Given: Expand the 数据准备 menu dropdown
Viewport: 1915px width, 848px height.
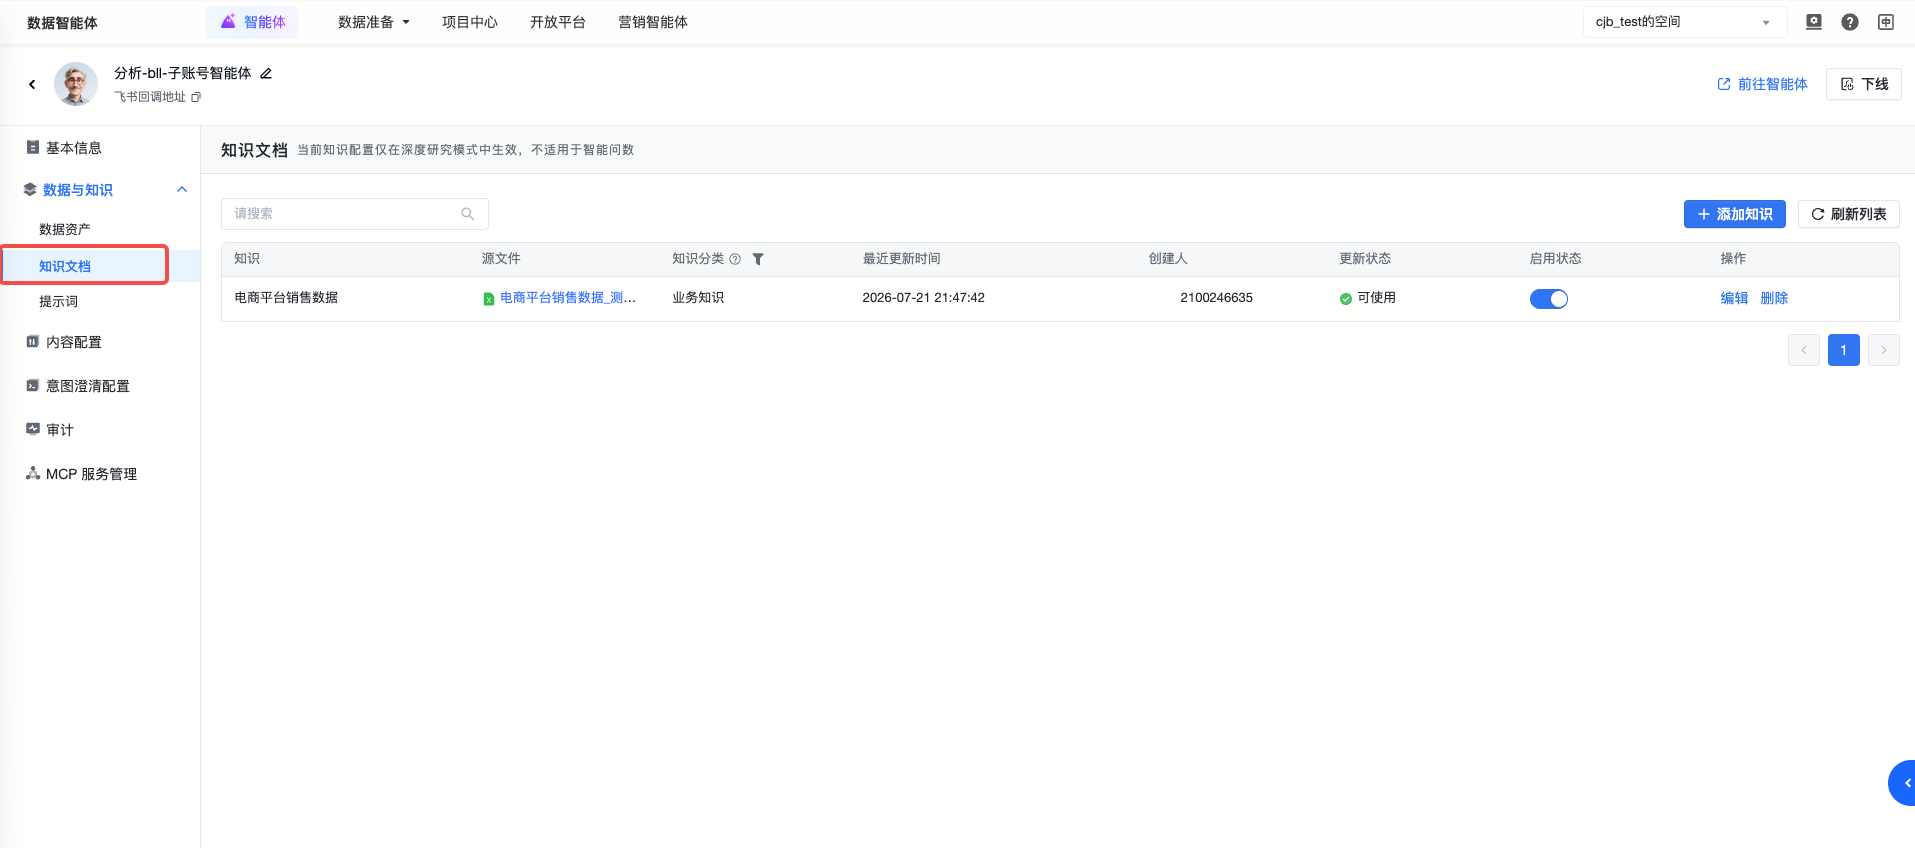Looking at the screenshot, I should point(374,22).
